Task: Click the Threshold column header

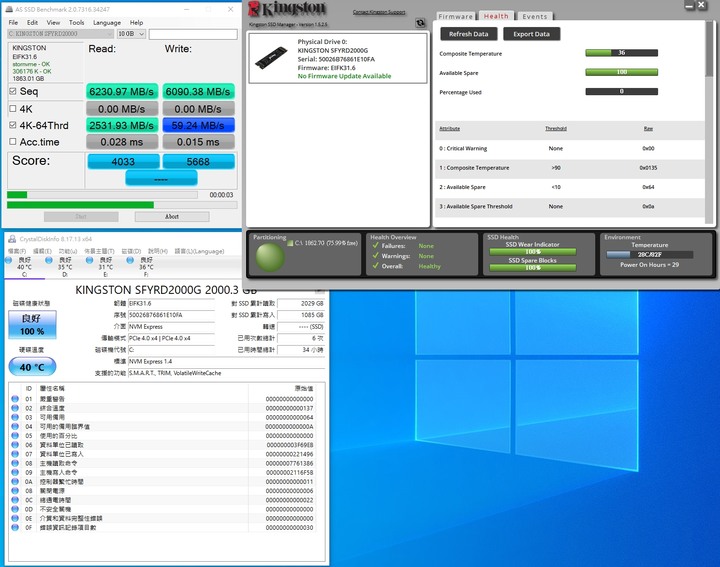Action: (x=556, y=129)
